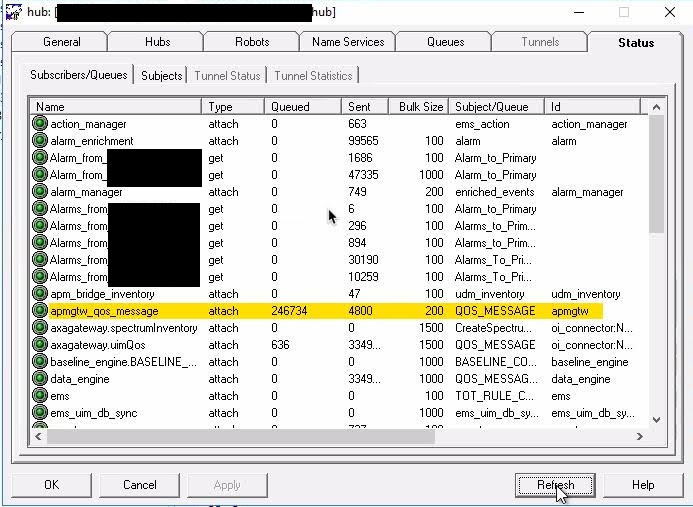
Task: Click the green status icon for action_manager
Action: pyautogui.click(x=40, y=124)
